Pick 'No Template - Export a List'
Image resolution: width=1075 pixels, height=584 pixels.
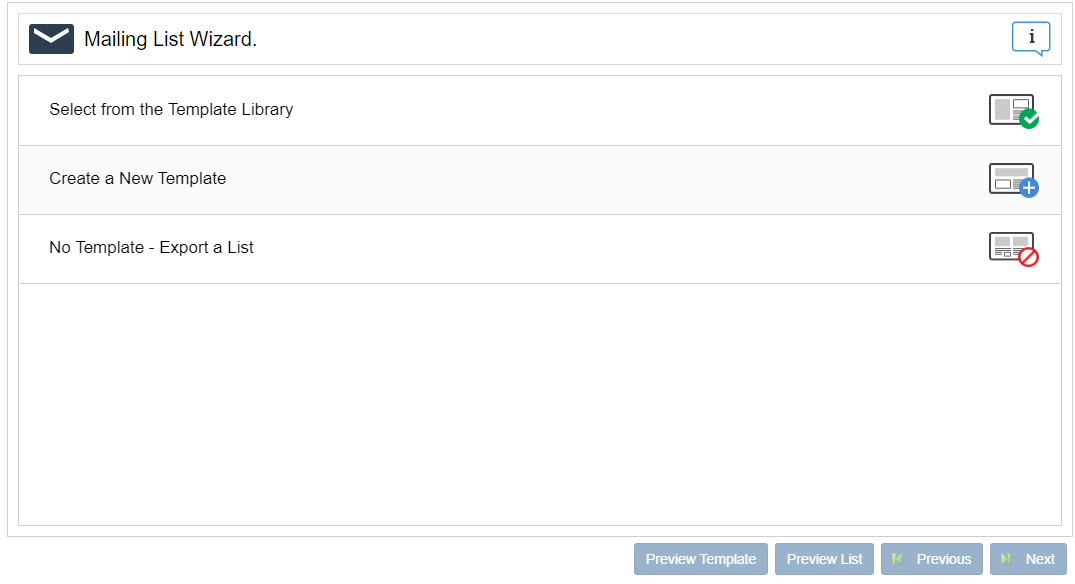(152, 248)
